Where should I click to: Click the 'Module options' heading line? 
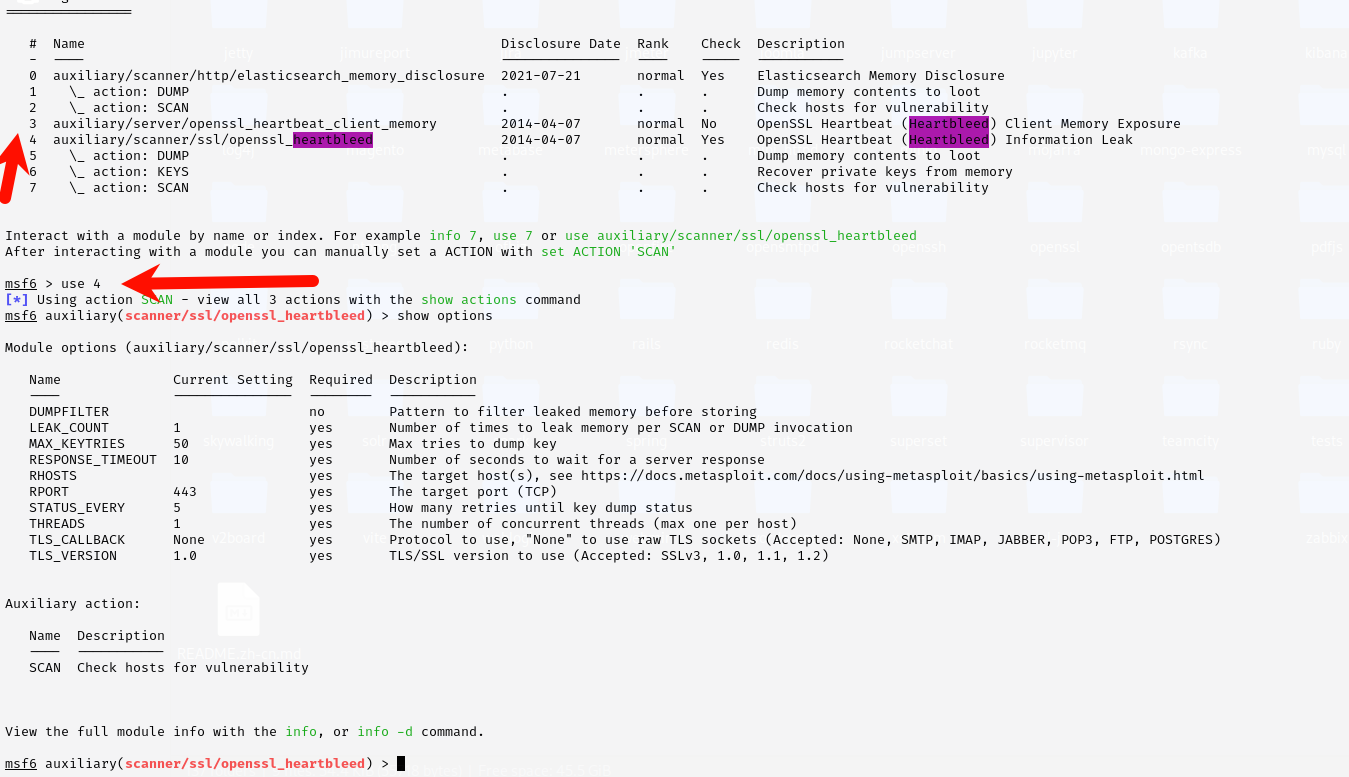pyautogui.click(x=237, y=348)
